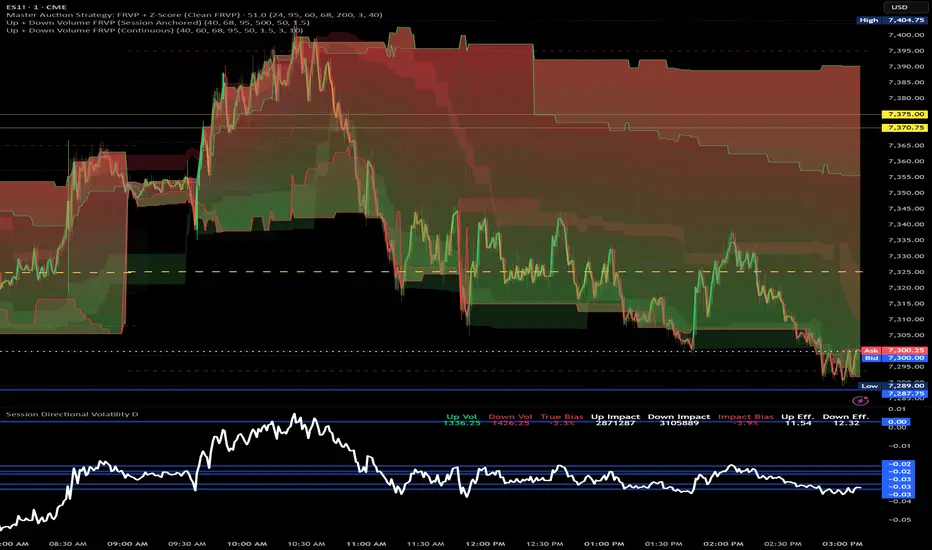Viewport: 932px width, 550px height.
Task: Click the 7,385.00 price axis label
Action: 906,82
